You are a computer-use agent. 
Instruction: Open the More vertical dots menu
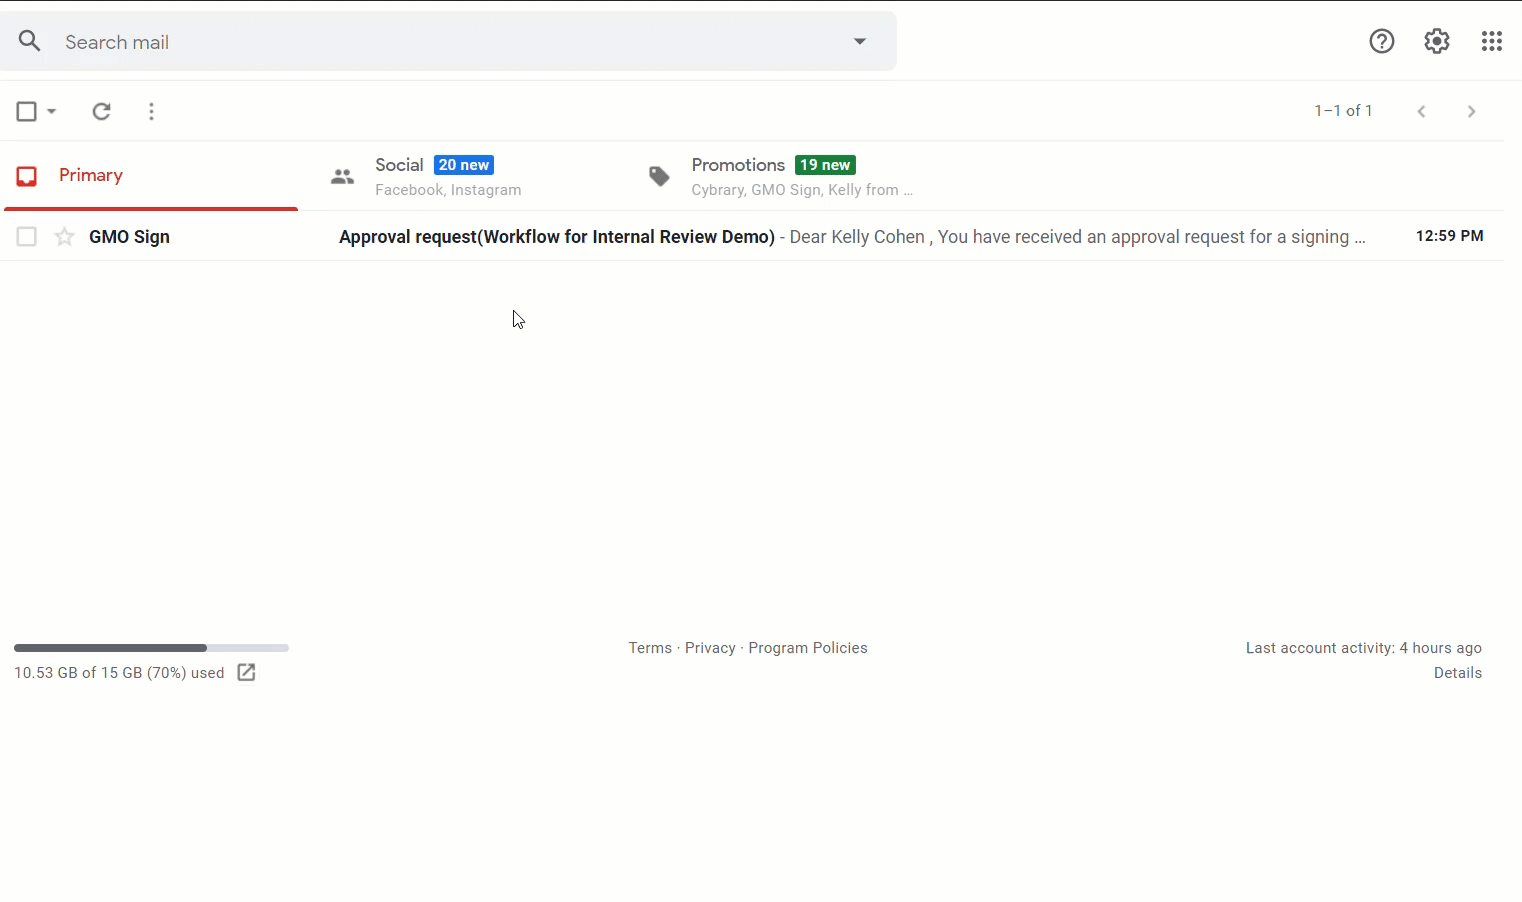(x=151, y=111)
